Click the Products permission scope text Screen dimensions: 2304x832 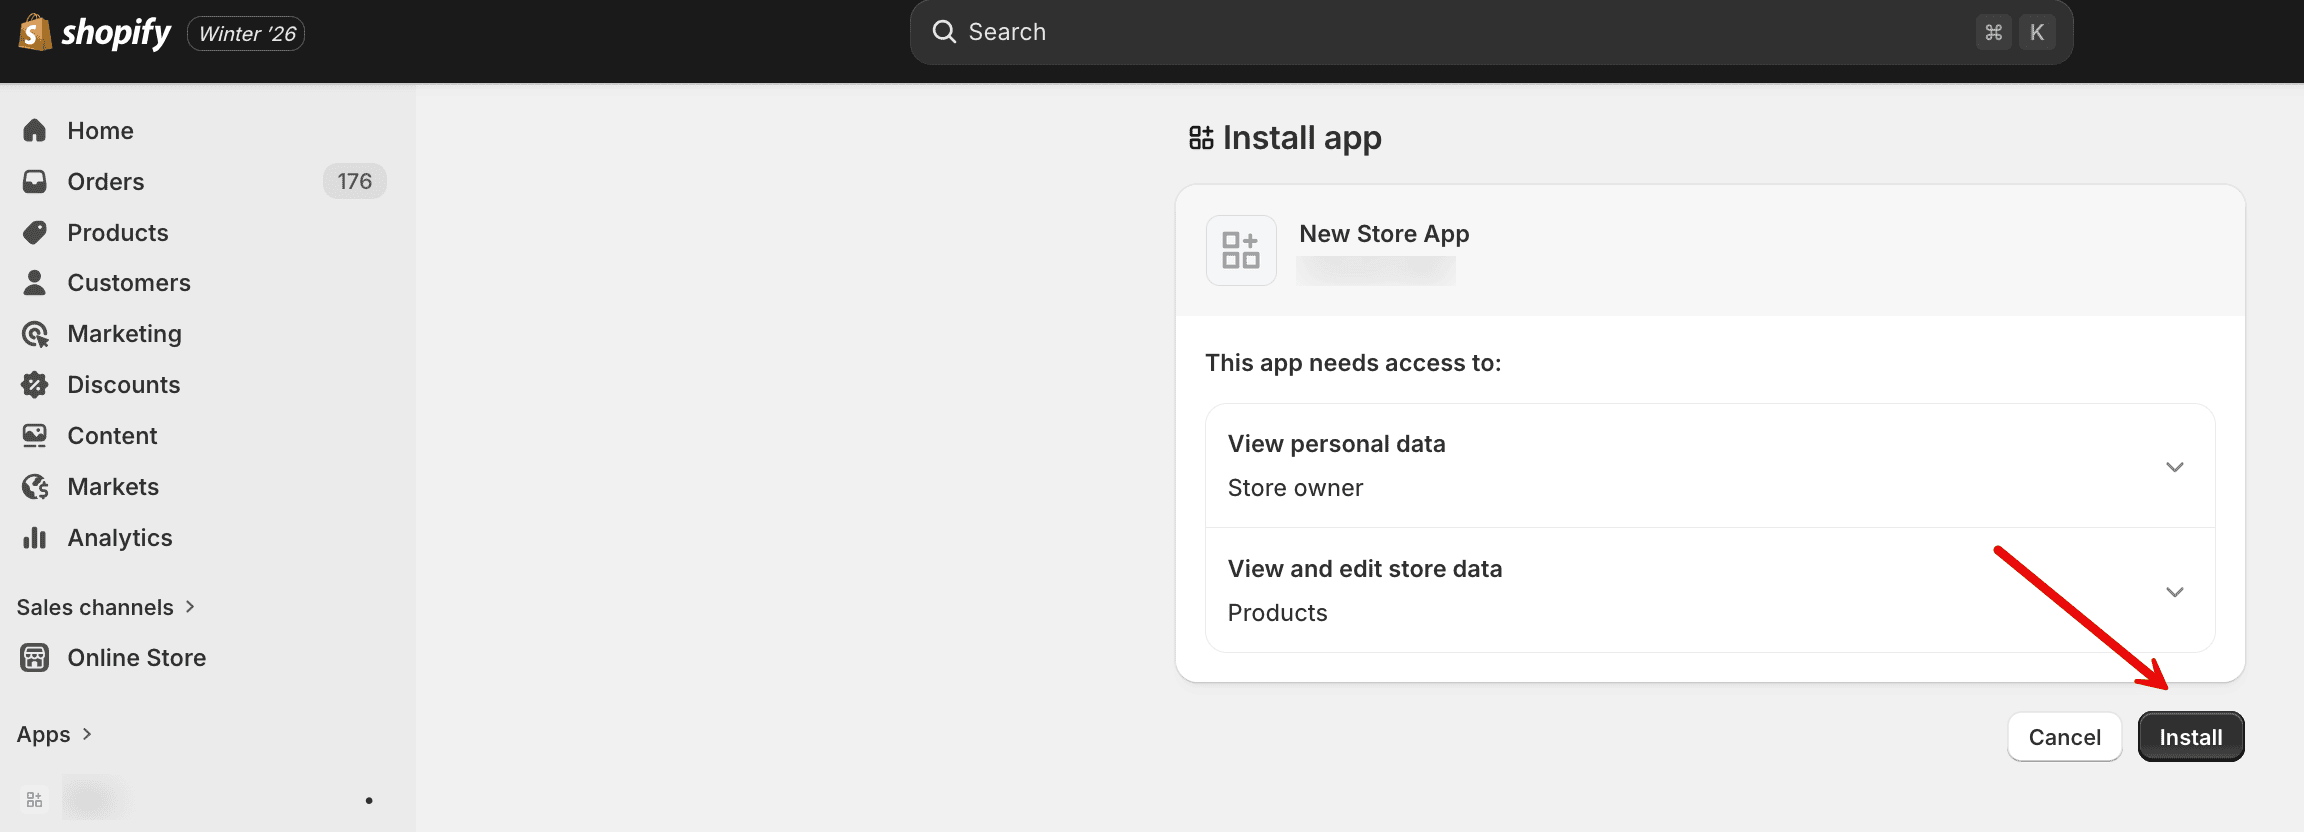1277,613
